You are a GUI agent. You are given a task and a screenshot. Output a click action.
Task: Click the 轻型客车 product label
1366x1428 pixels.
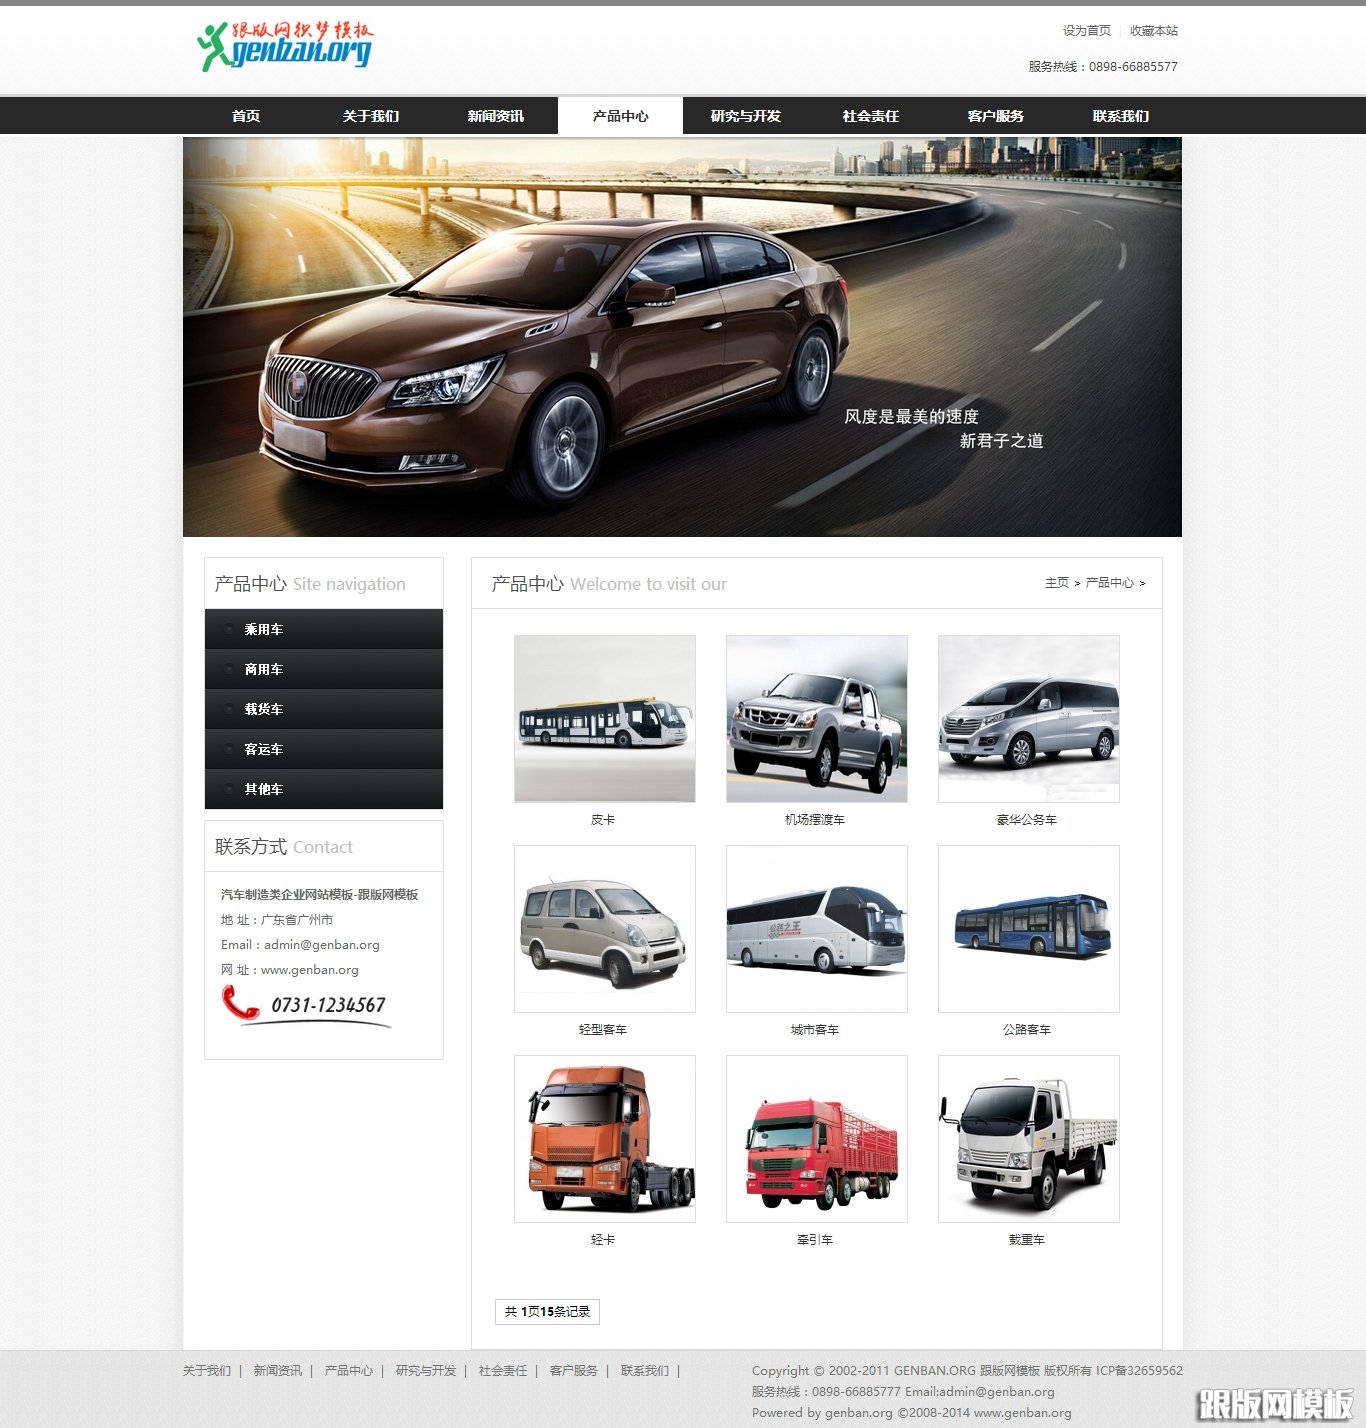click(x=603, y=1030)
